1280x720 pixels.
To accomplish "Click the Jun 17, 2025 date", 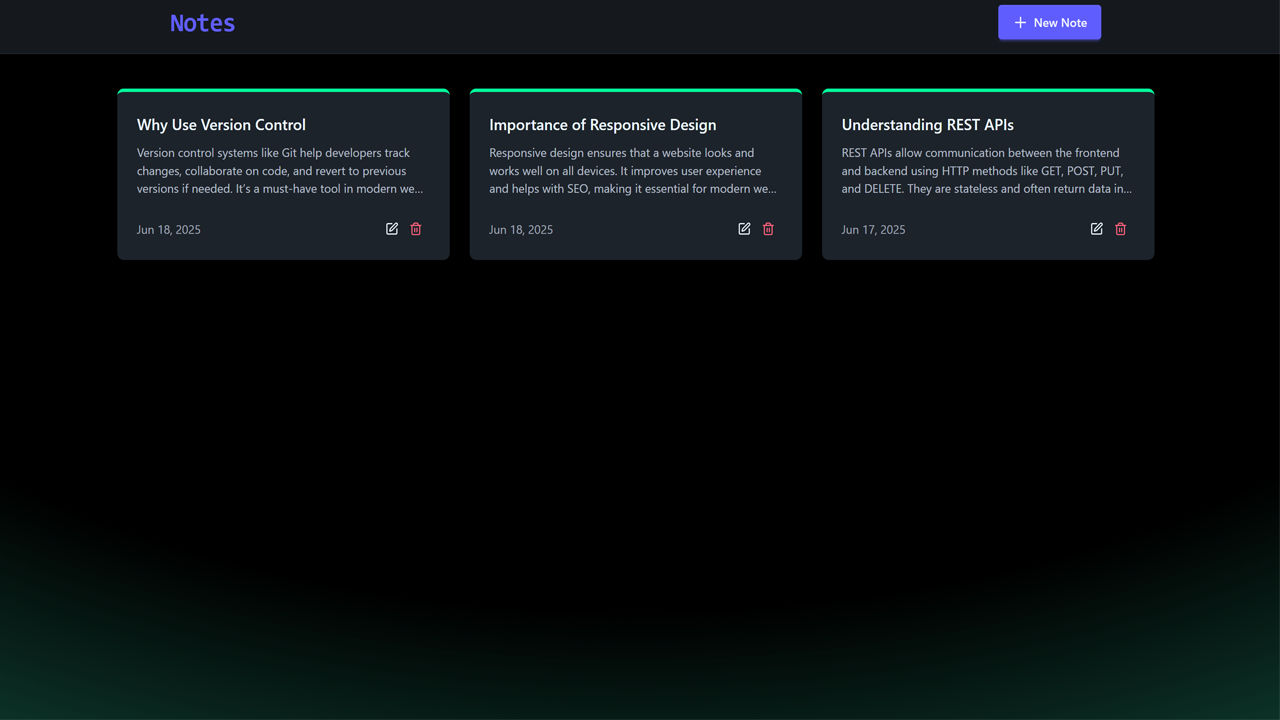I will (873, 230).
